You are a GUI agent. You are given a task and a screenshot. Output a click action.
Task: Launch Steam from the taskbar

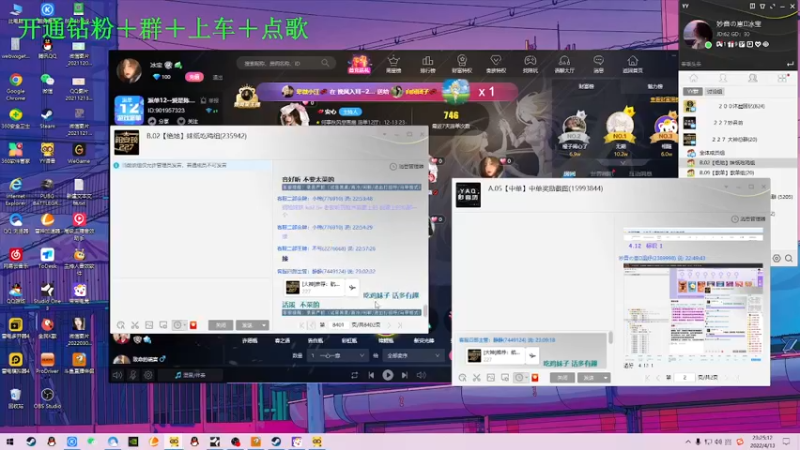point(31,441)
